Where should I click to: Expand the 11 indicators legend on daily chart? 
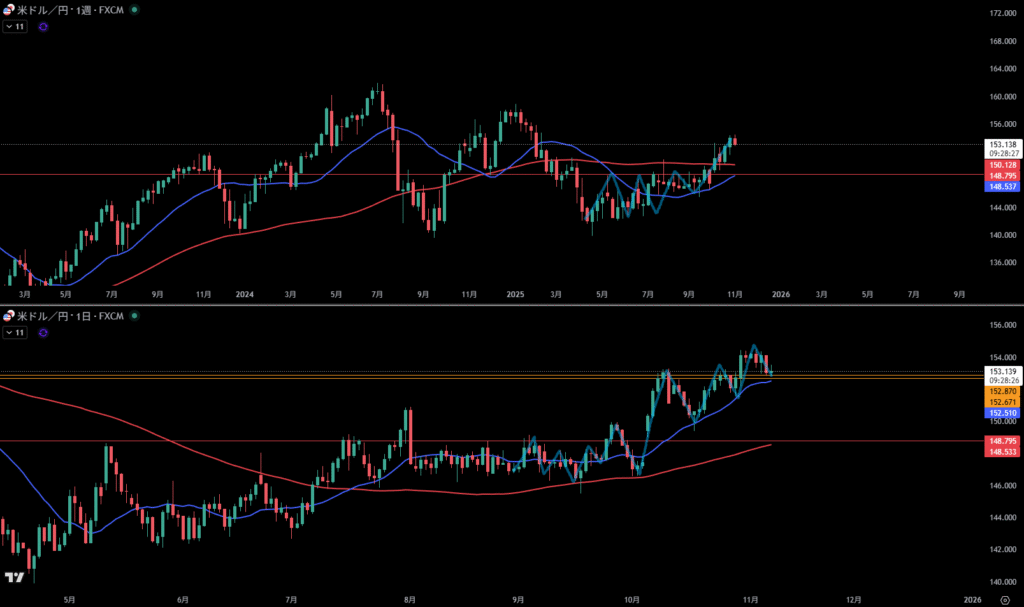pos(15,334)
